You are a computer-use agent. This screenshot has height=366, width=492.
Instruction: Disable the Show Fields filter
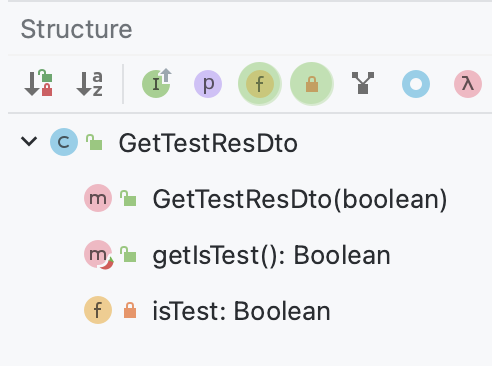[x=260, y=84]
